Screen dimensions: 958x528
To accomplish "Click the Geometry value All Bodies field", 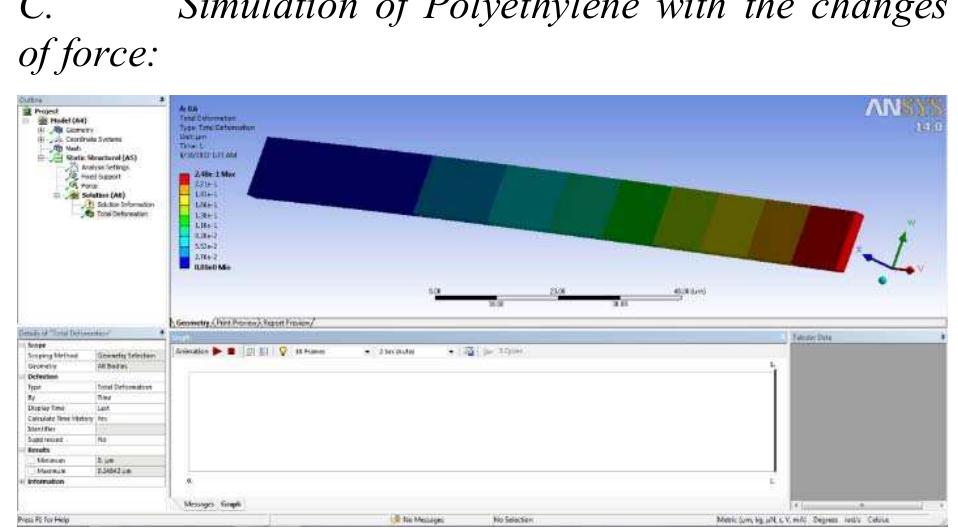I will point(130,366).
